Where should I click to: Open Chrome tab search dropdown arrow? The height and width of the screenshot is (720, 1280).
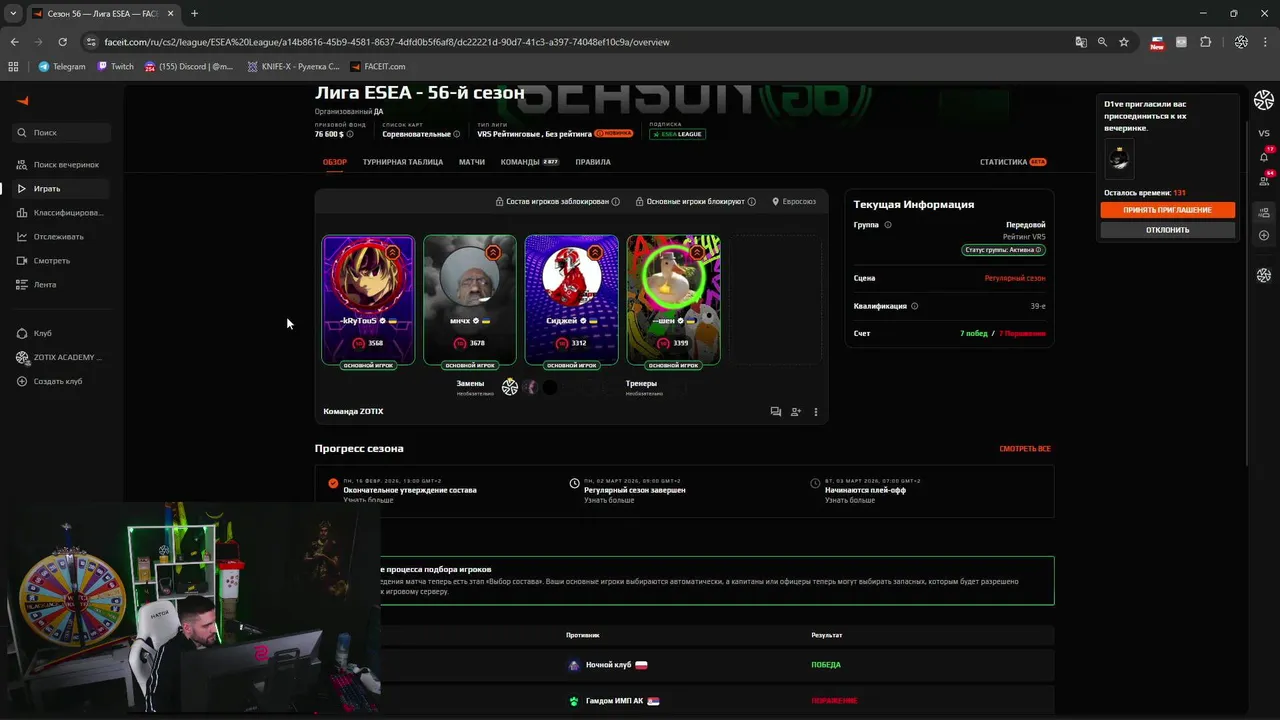pyautogui.click(x=13, y=13)
